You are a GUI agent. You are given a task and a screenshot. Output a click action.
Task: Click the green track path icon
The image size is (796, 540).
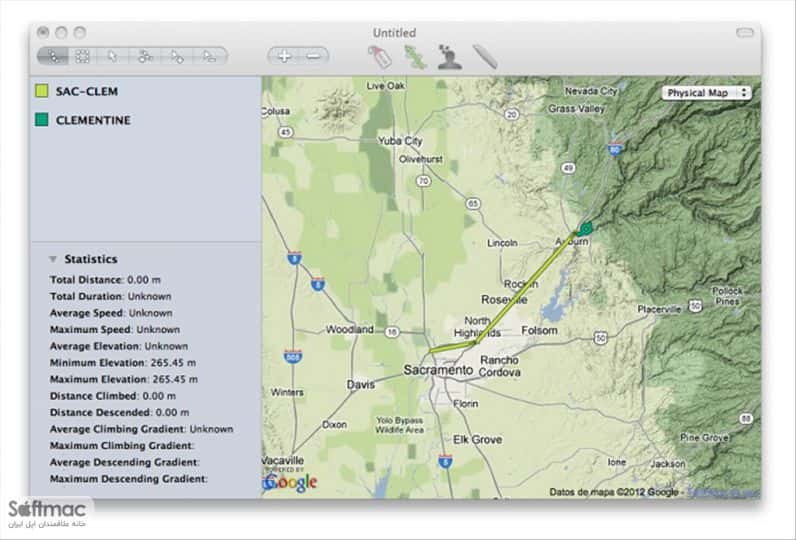[414, 56]
